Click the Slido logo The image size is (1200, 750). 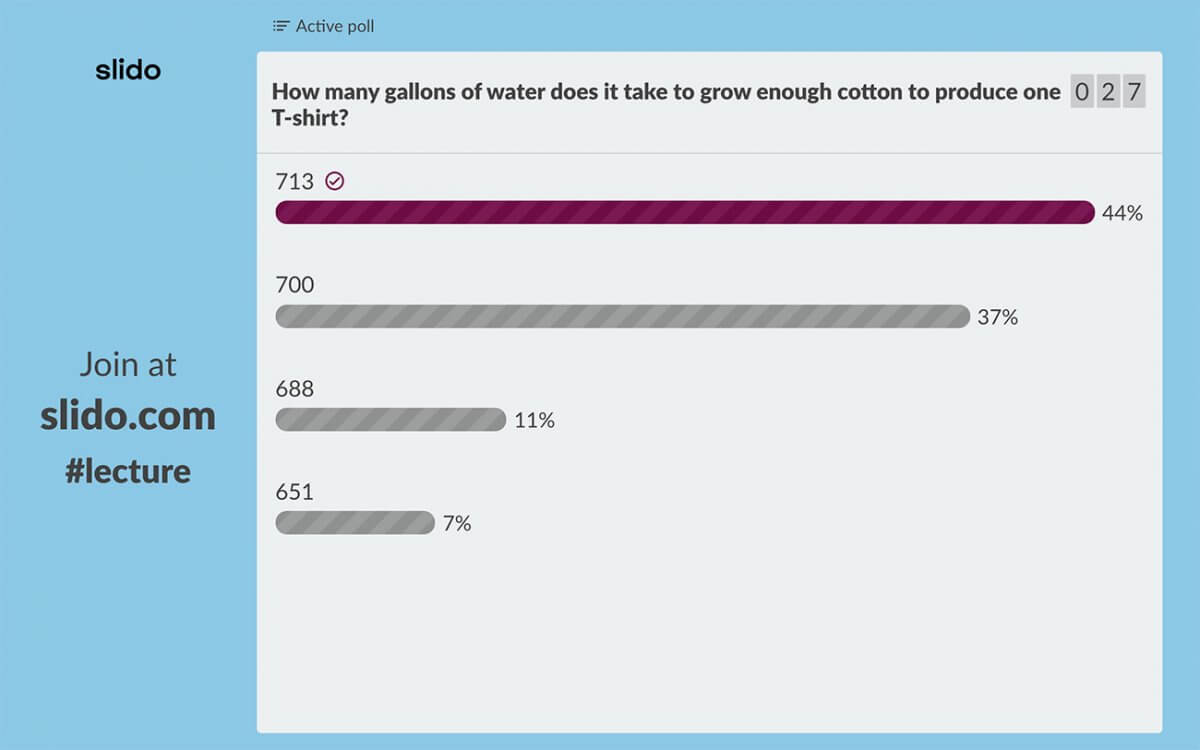click(x=128, y=69)
